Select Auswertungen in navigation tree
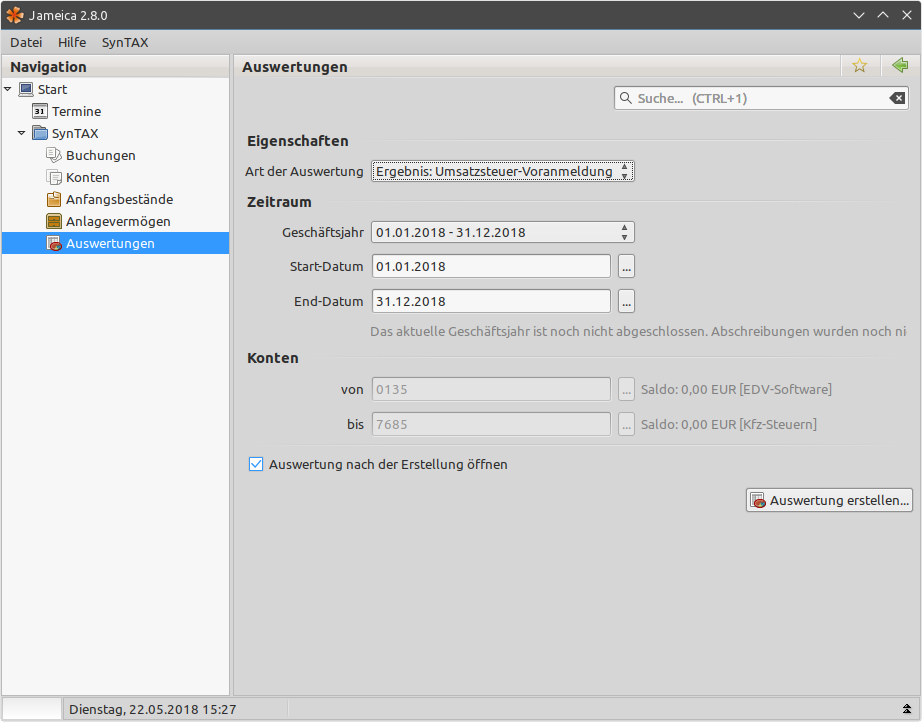 (x=110, y=243)
